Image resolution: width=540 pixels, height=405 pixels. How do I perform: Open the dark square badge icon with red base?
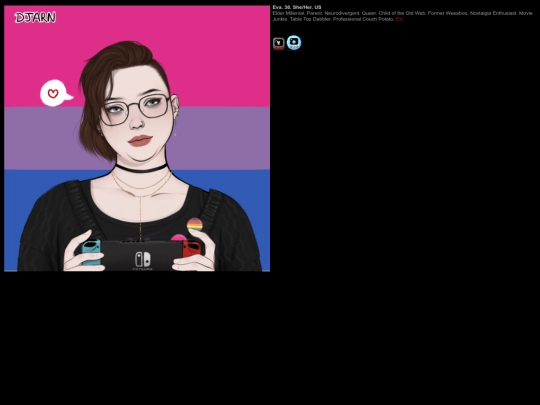(x=279, y=44)
